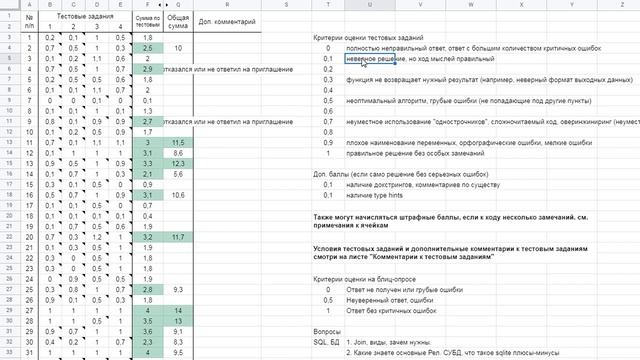
Task: Select the green cell with total 11,7
Action: coord(178,237)
